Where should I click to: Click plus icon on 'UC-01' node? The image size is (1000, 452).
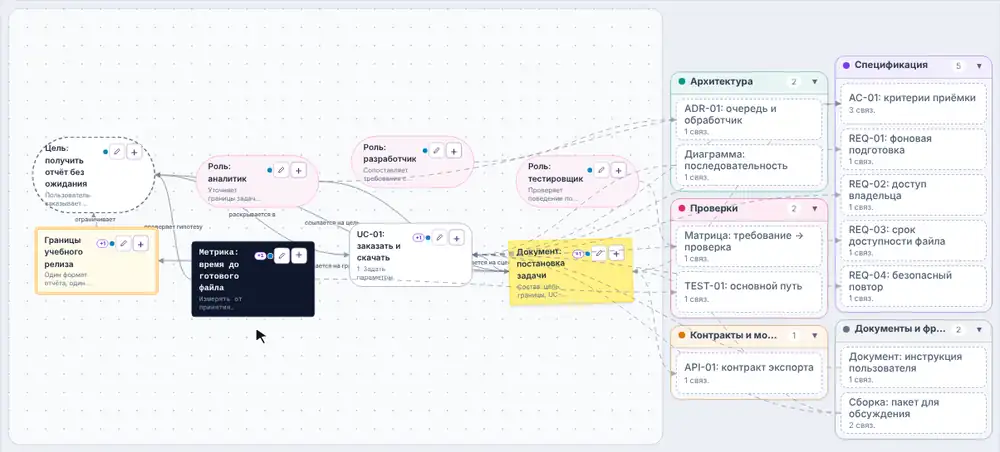457,238
